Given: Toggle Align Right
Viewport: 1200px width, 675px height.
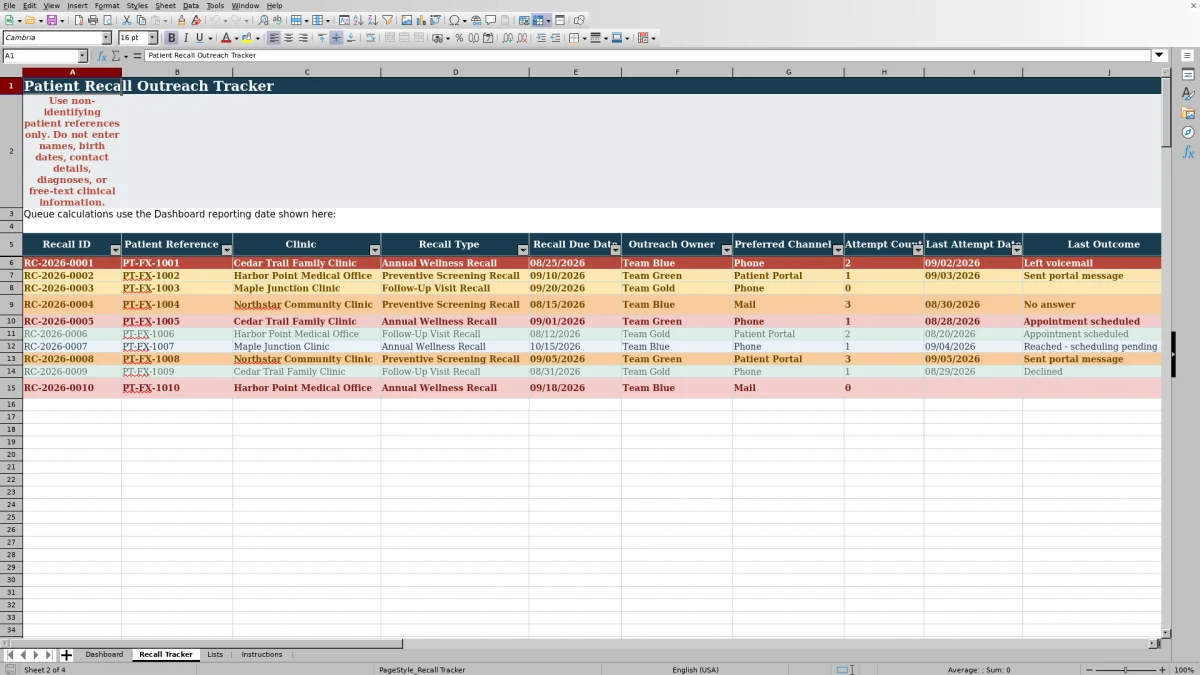Looking at the screenshot, I should point(302,38).
